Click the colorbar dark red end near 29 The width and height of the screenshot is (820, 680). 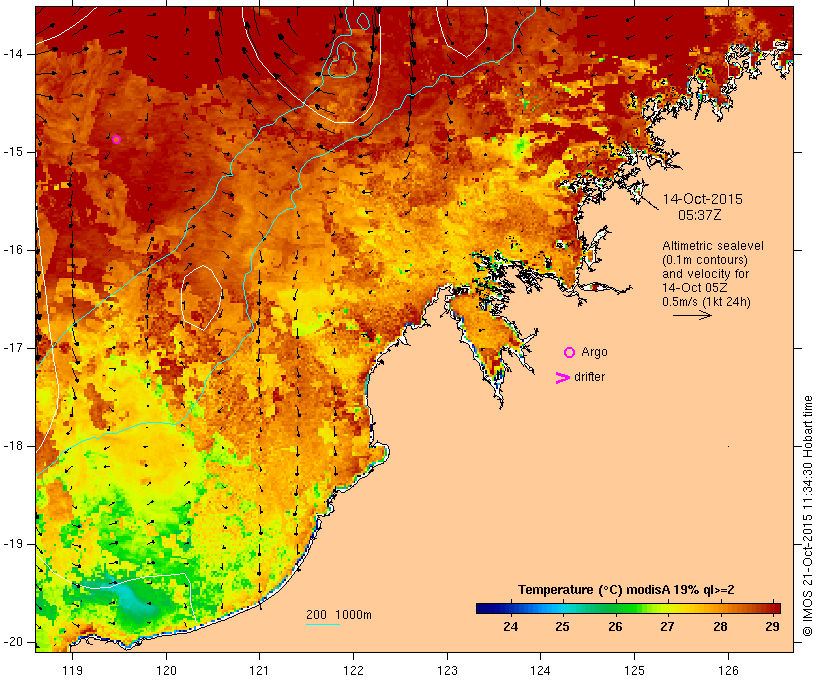coord(771,608)
